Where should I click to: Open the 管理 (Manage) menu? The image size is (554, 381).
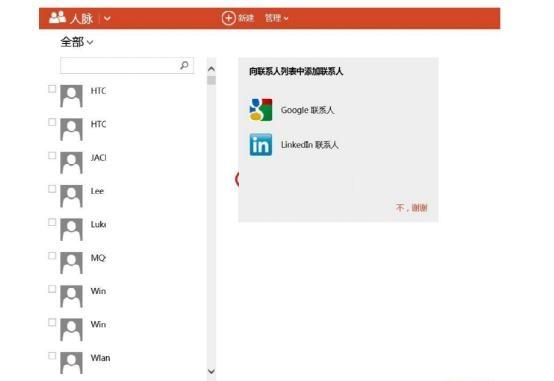[x=276, y=18]
